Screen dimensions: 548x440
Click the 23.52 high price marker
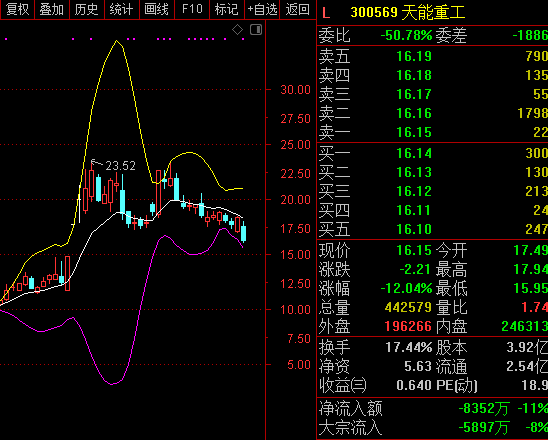tap(120, 166)
